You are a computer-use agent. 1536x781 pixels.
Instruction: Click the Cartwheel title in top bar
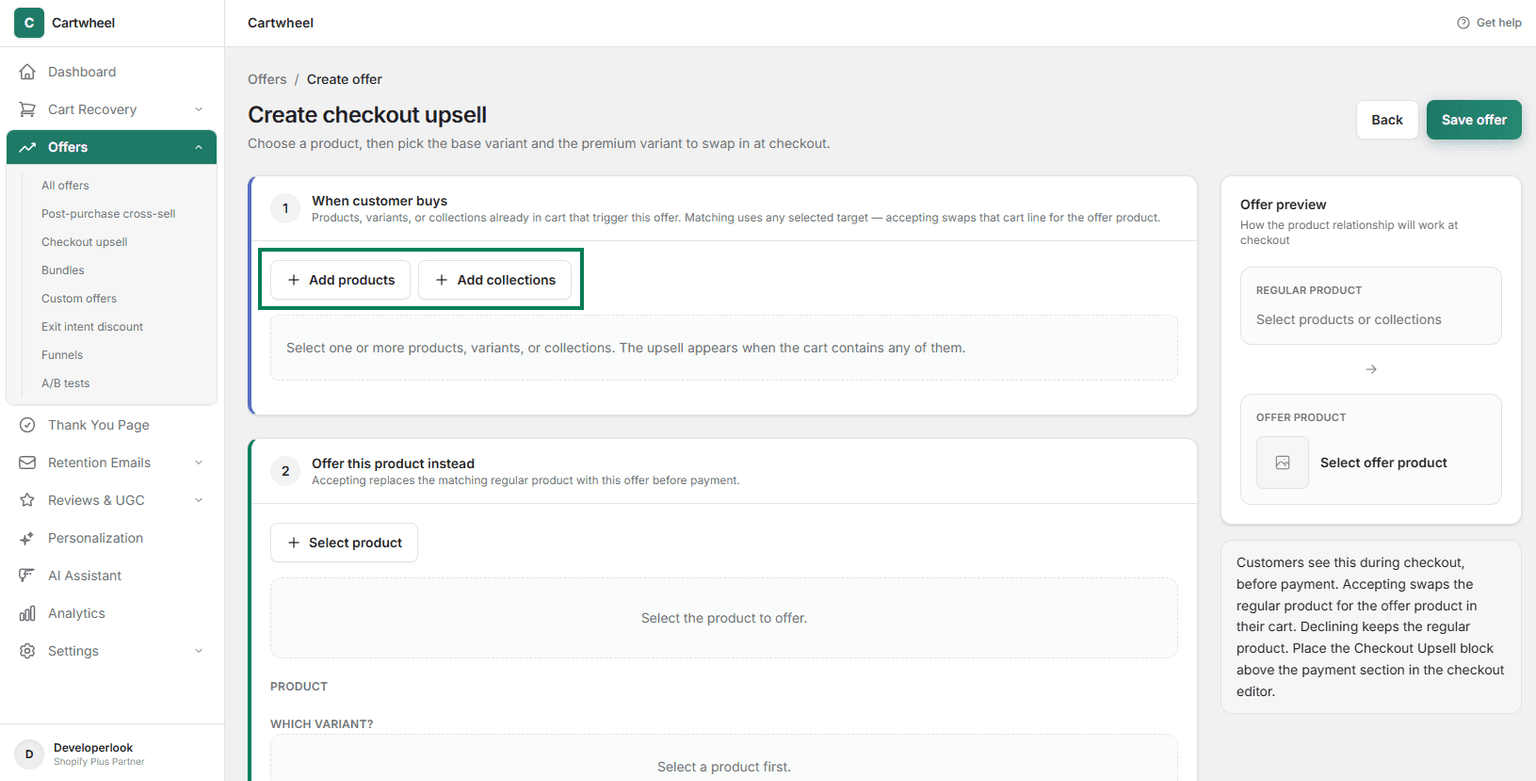(280, 23)
